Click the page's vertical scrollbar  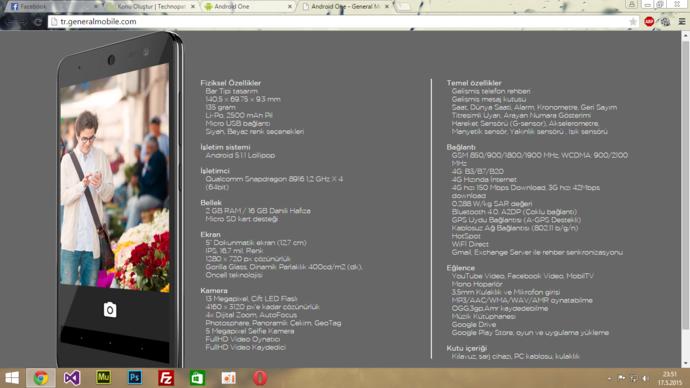pos(685,185)
